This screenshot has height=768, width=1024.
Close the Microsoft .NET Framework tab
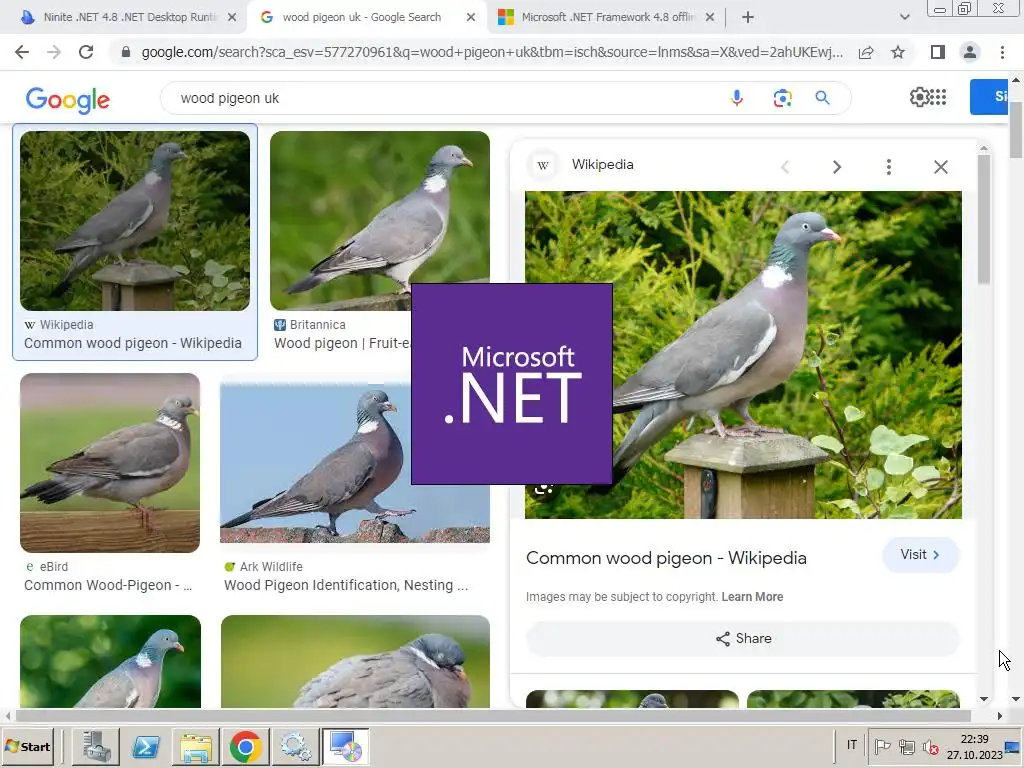711,18
